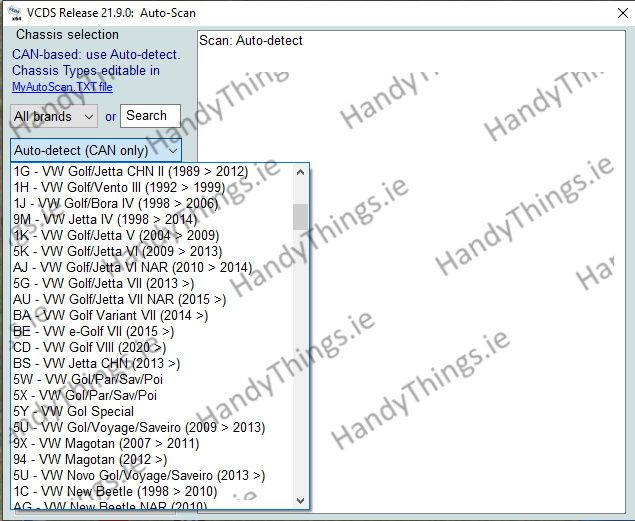635x521 pixels.
Task: Click the chassis list scrollbar thumb
Action: 300,217
